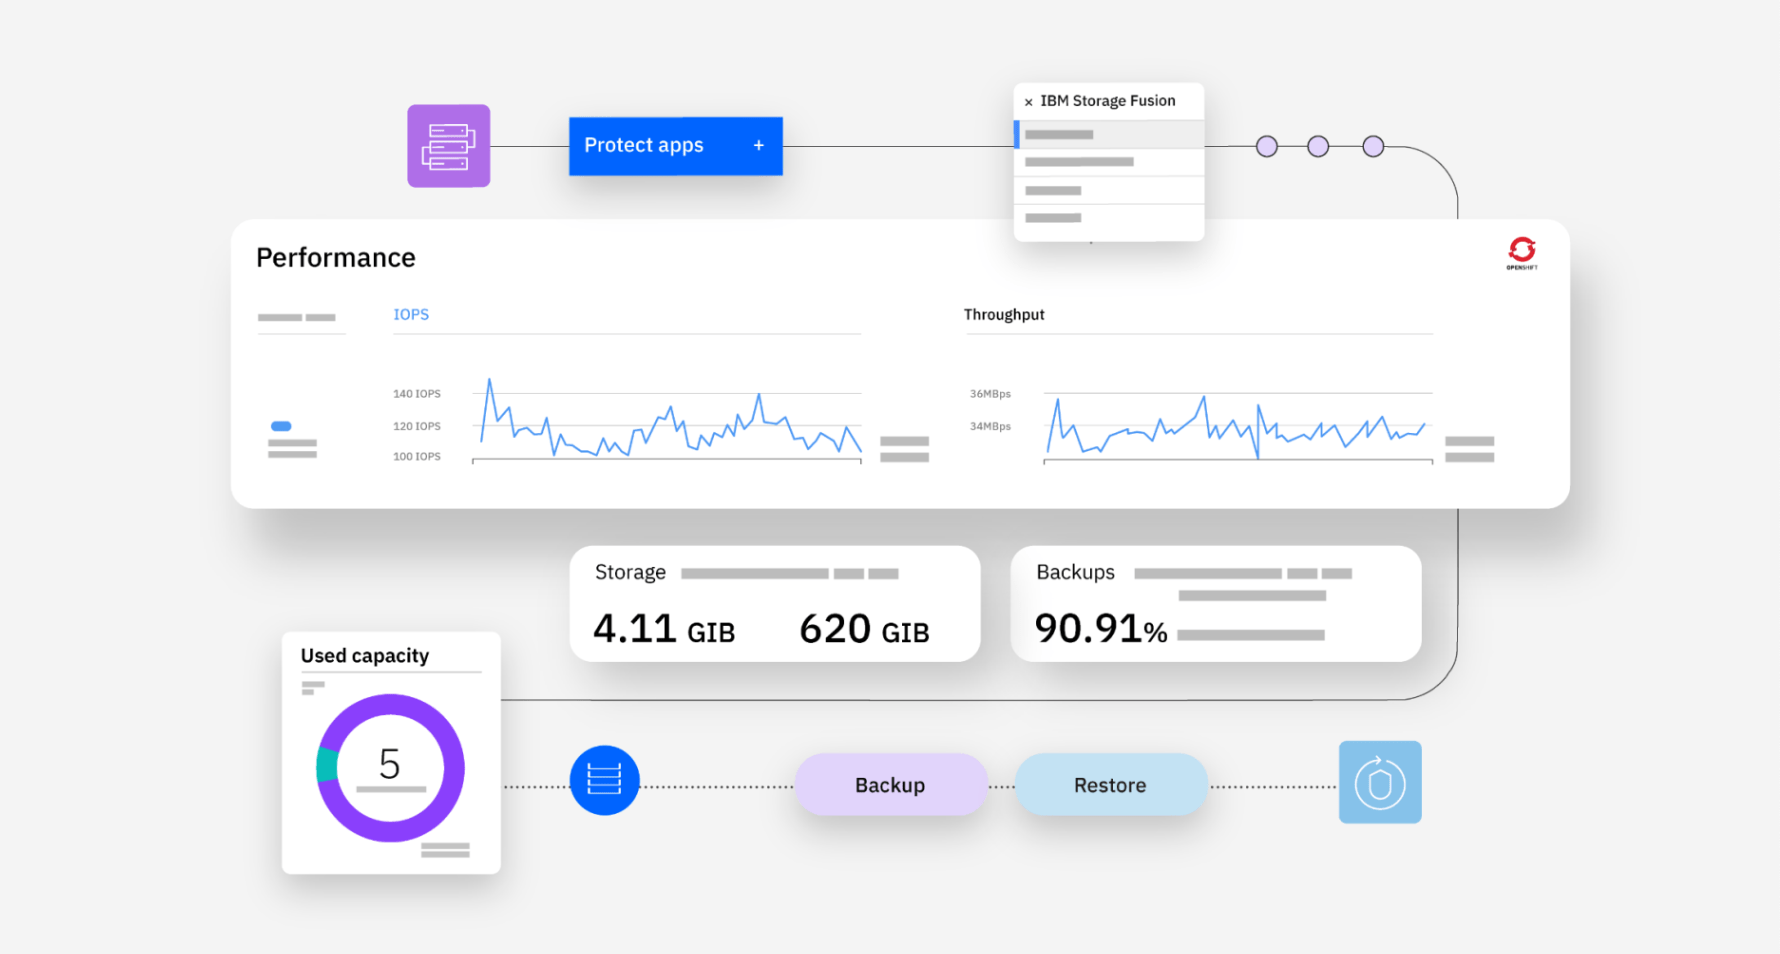This screenshot has height=954, width=1780.
Task: Click the 4.11 GIB storage value
Action: coord(664,629)
